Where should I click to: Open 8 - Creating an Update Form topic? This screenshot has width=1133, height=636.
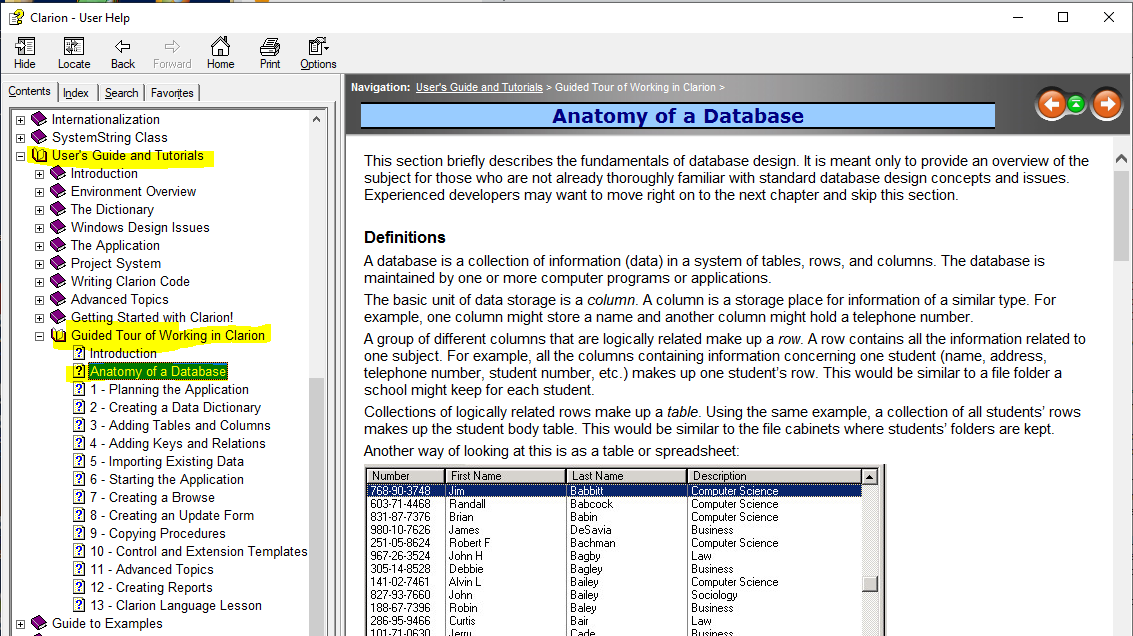click(x=172, y=515)
